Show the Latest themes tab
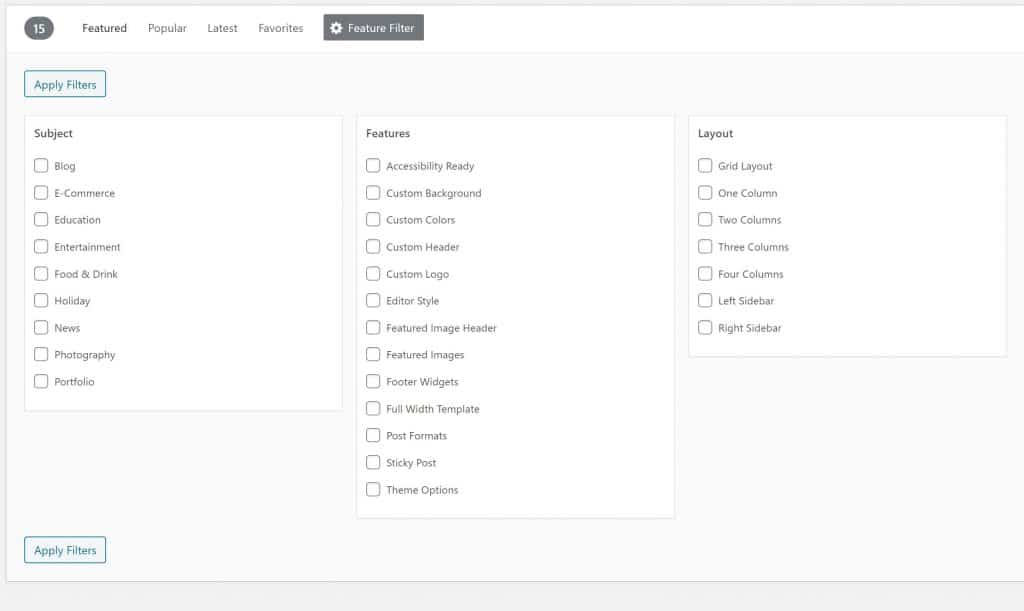The image size is (1024, 611). pos(222,29)
